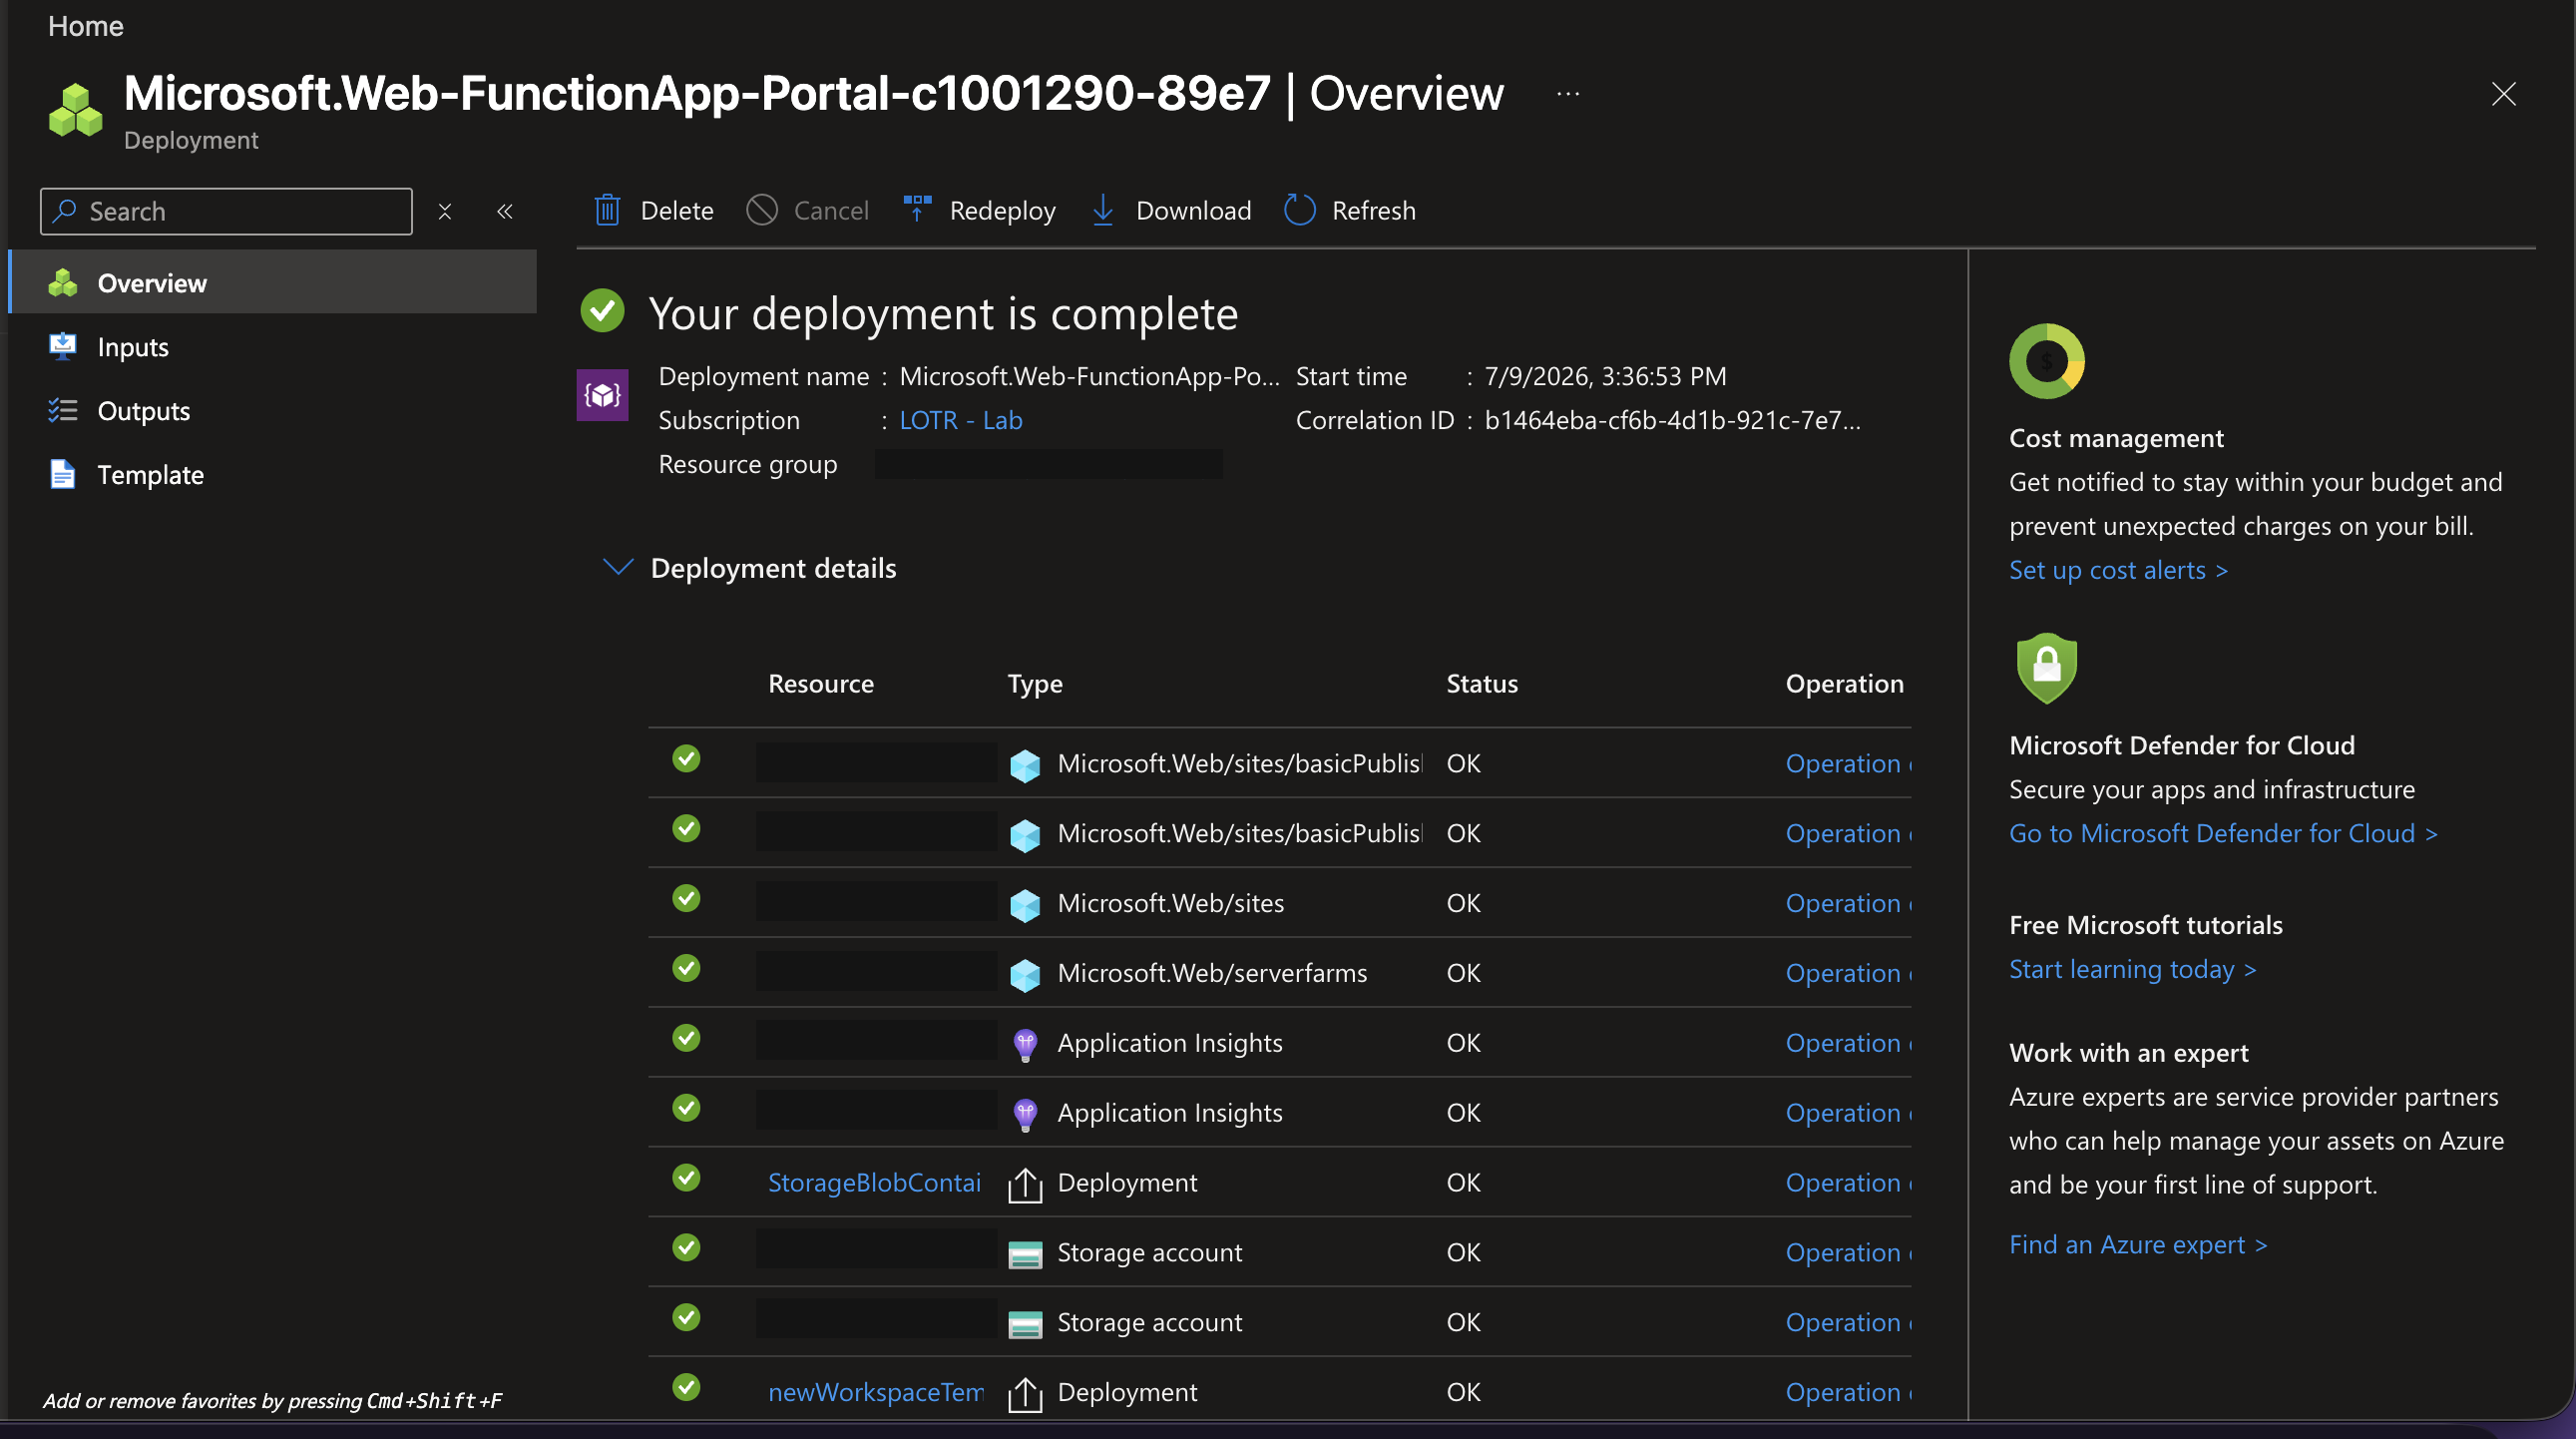Click the Microsoft.Web/serverfarms resource type icon
This screenshot has height=1439, width=2576.
coord(1025,975)
